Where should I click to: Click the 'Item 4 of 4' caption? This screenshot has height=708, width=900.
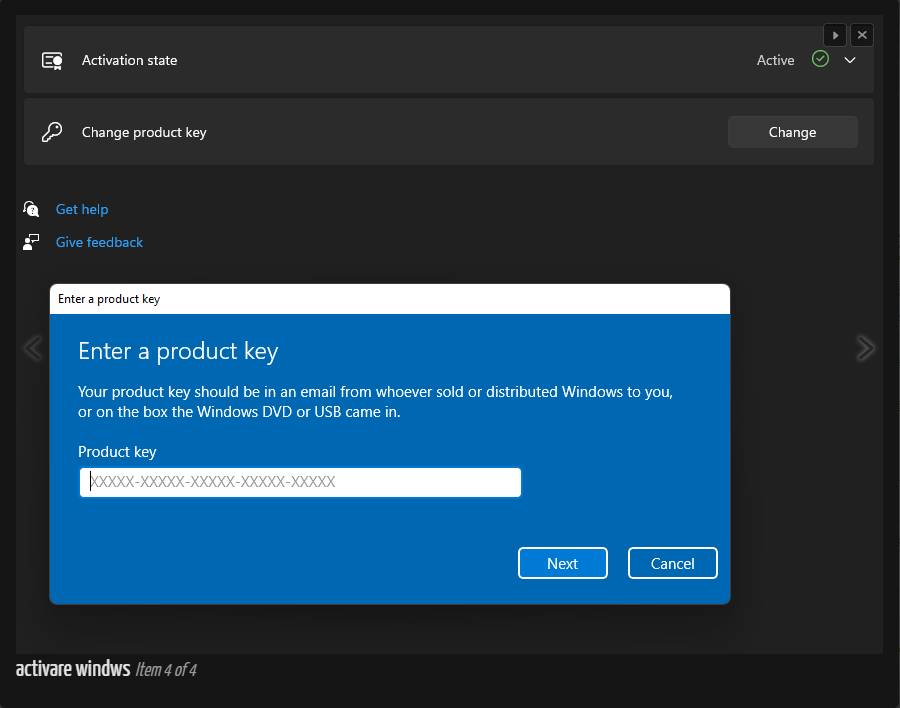click(x=166, y=670)
